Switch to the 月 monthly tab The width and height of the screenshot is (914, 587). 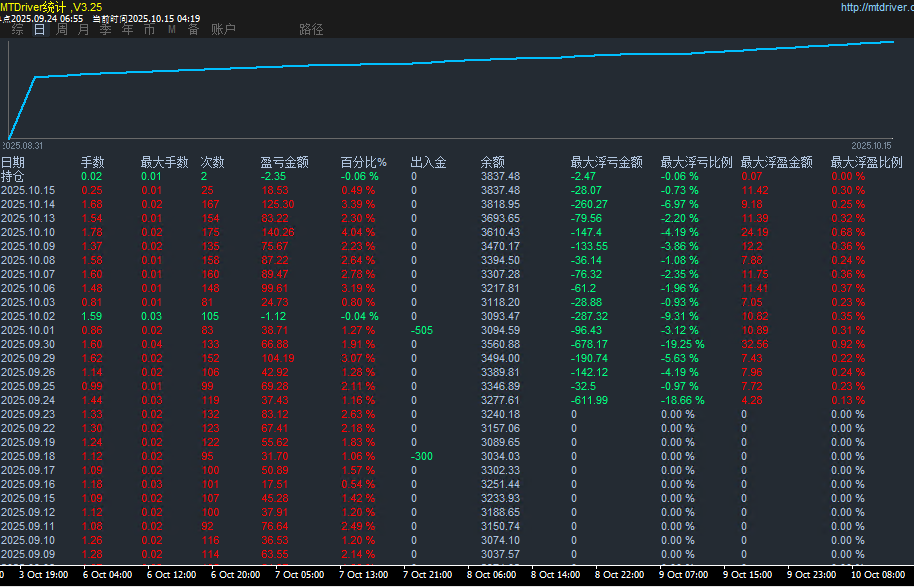[x=83, y=29]
